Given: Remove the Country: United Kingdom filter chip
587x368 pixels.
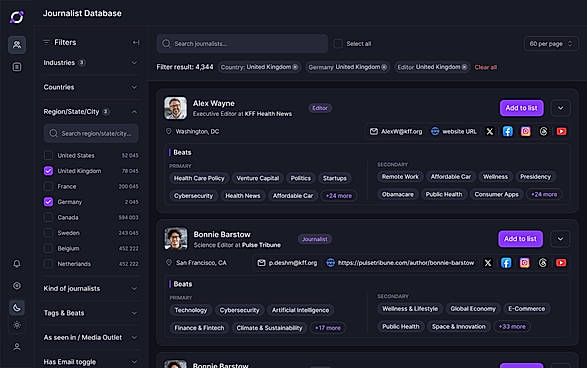Looking at the screenshot, I should (x=295, y=67).
